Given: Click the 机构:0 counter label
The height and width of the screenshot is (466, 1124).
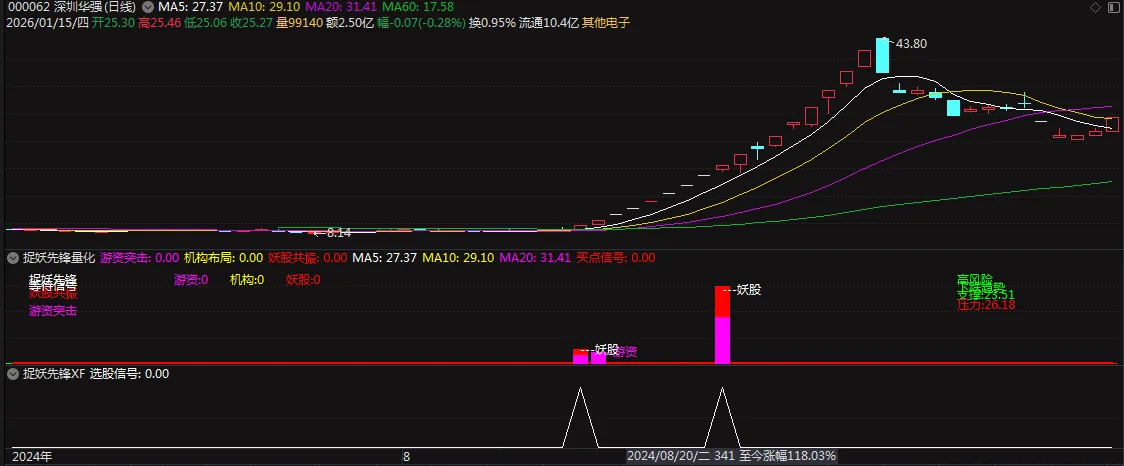Looking at the screenshot, I should coord(247,280).
